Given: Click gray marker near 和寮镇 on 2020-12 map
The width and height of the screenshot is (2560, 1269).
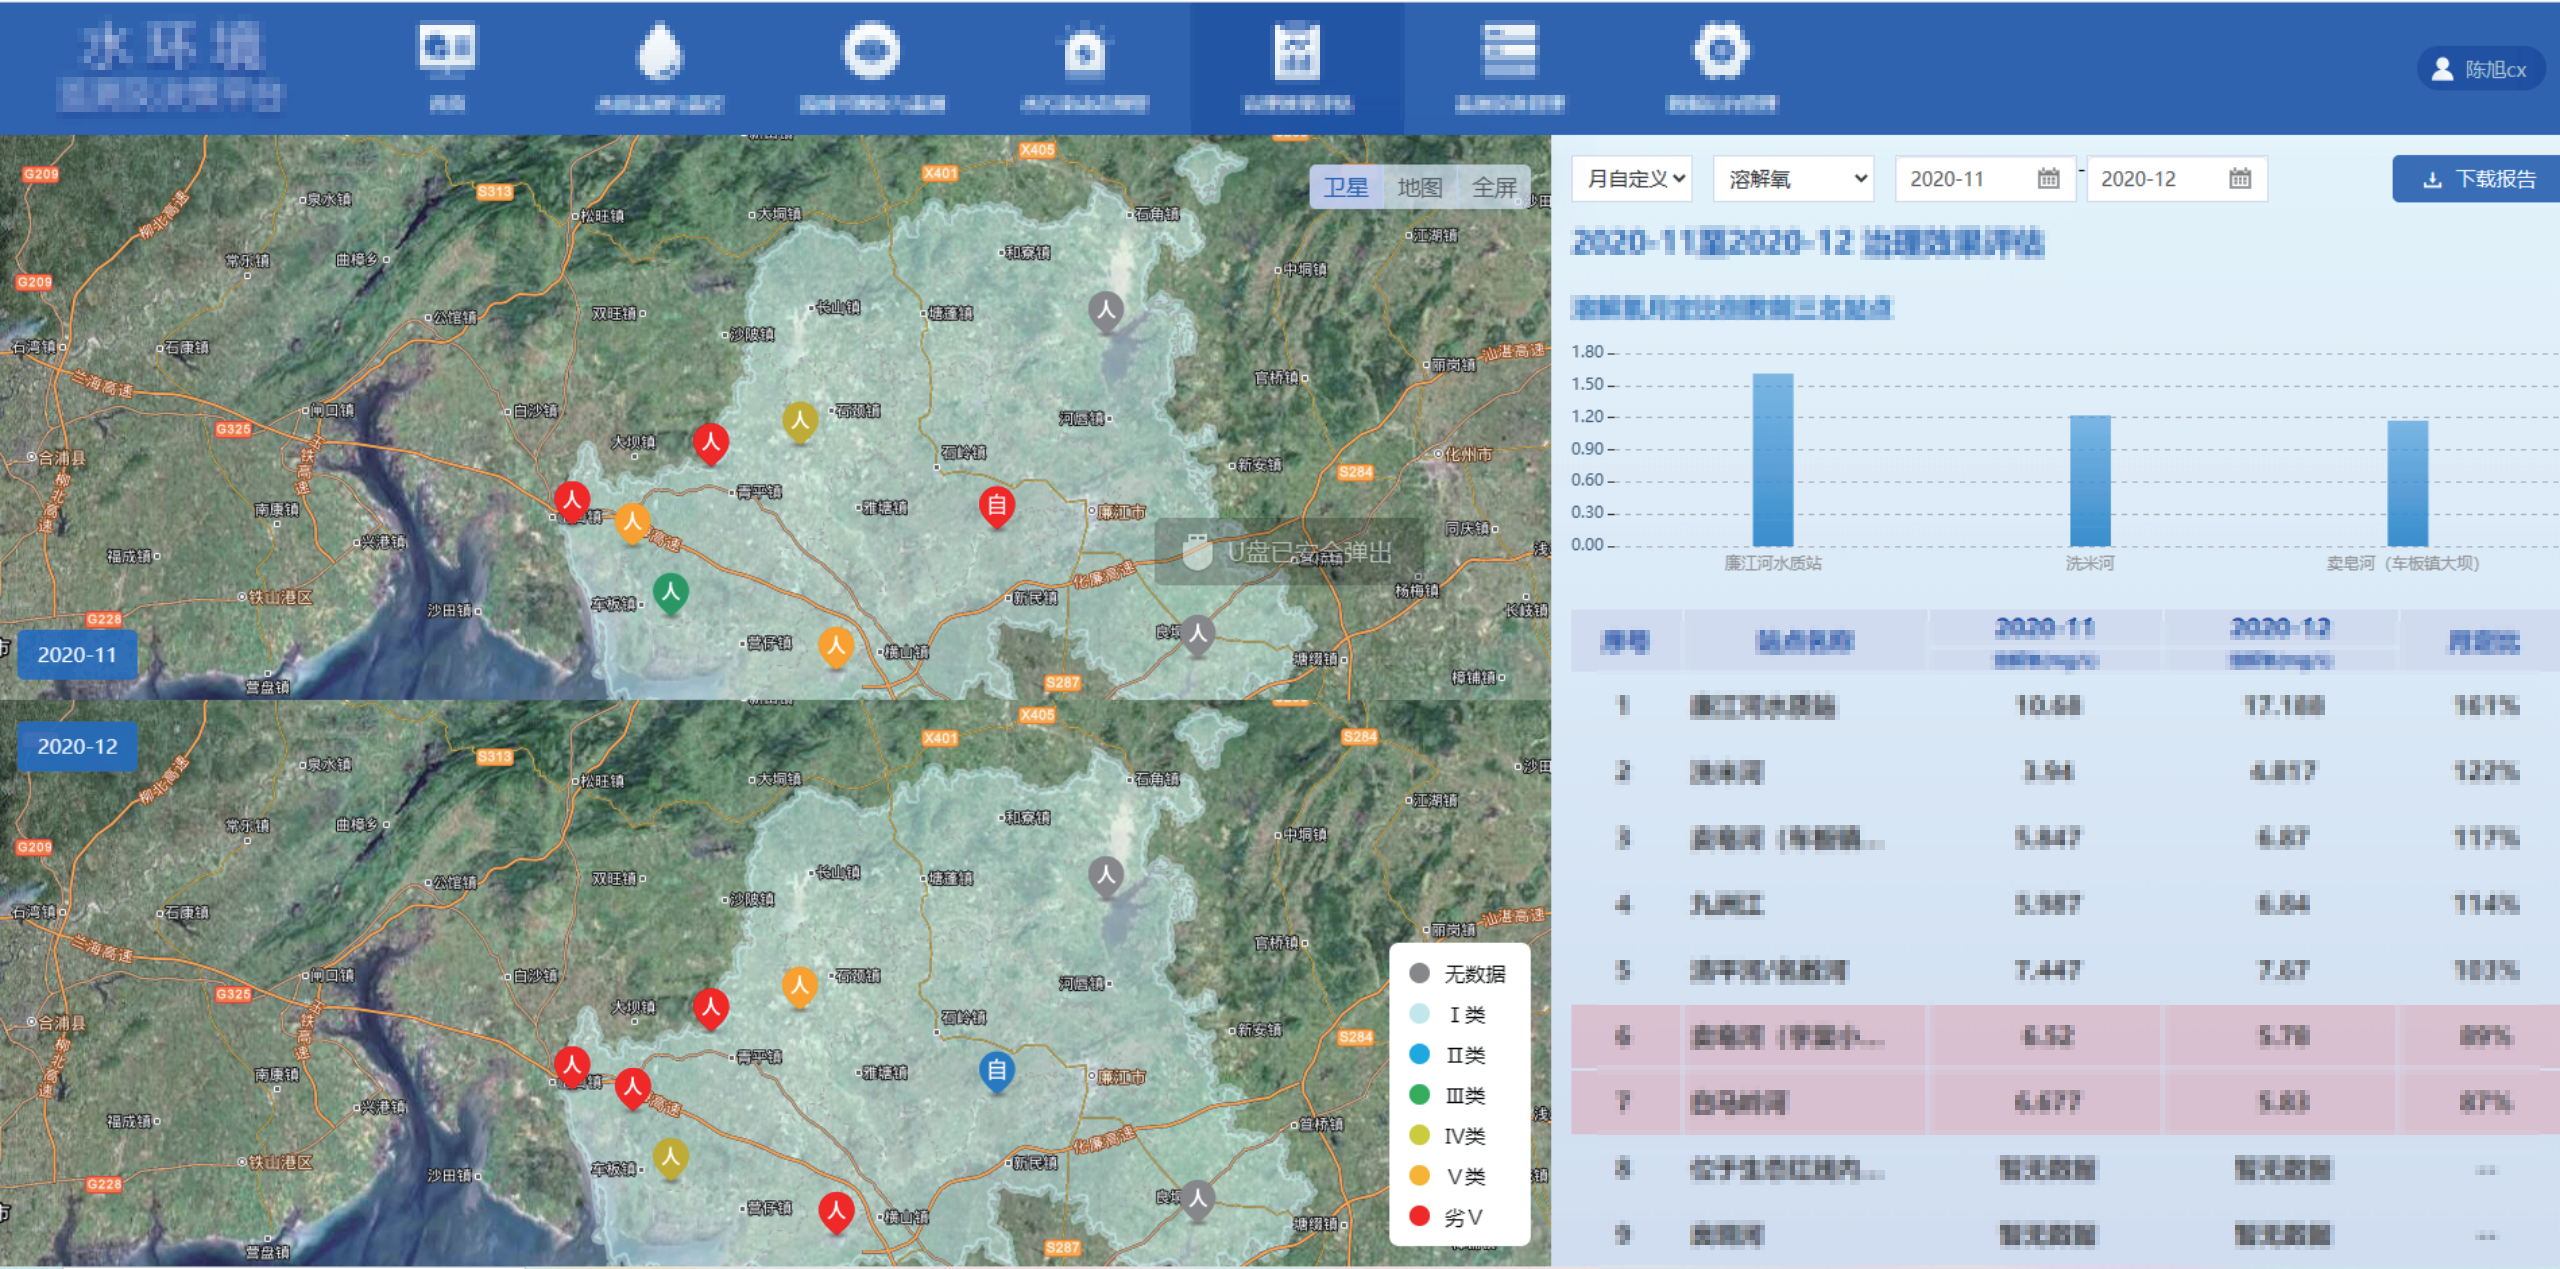Looking at the screenshot, I should (x=1106, y=876).
